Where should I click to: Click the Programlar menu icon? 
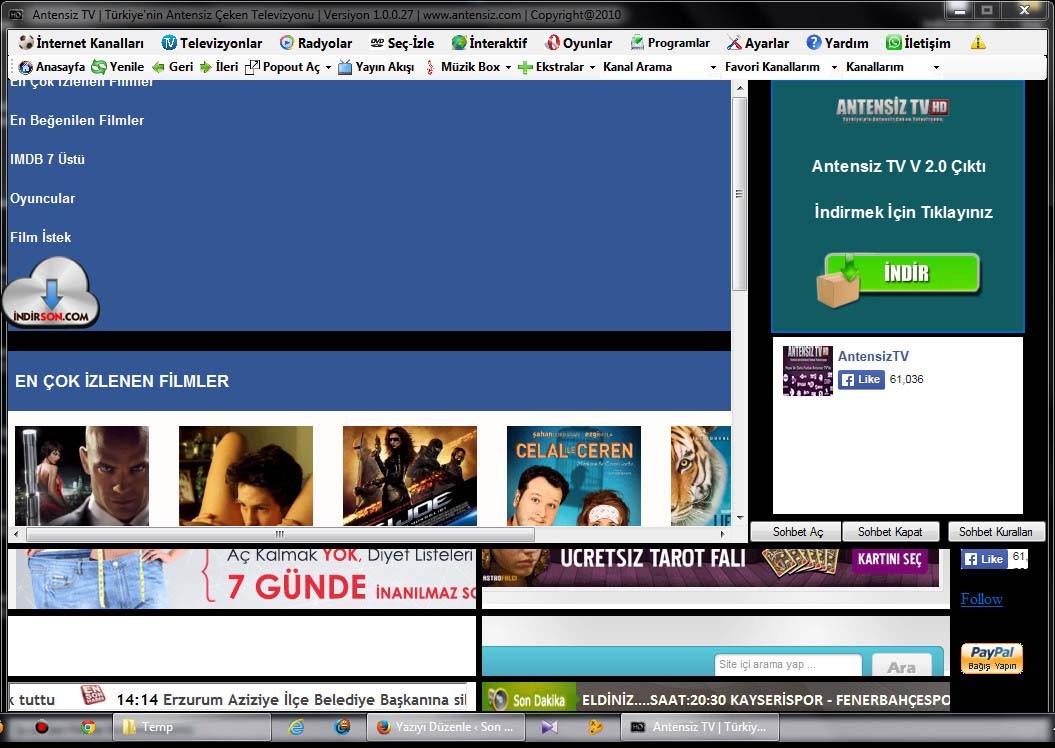point(636,43)
